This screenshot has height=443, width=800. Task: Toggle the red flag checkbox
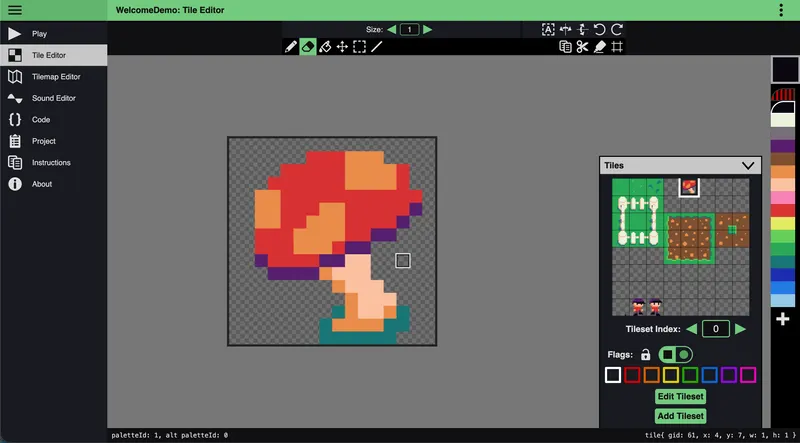(632, 375)
